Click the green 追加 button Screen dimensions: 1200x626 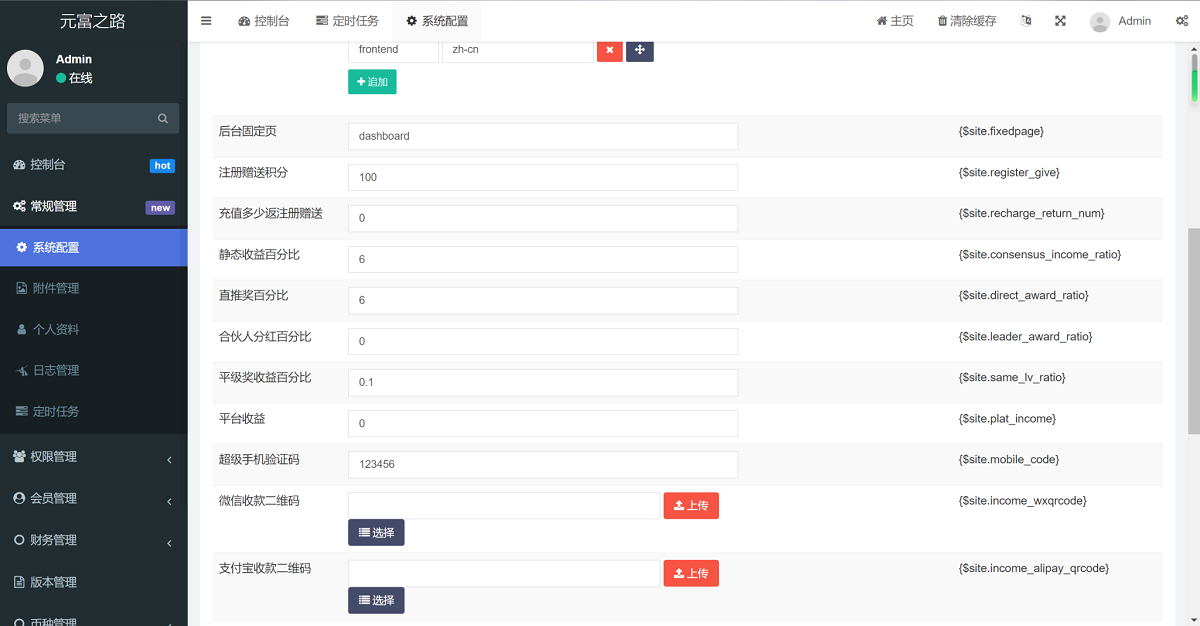pos(372,82)
